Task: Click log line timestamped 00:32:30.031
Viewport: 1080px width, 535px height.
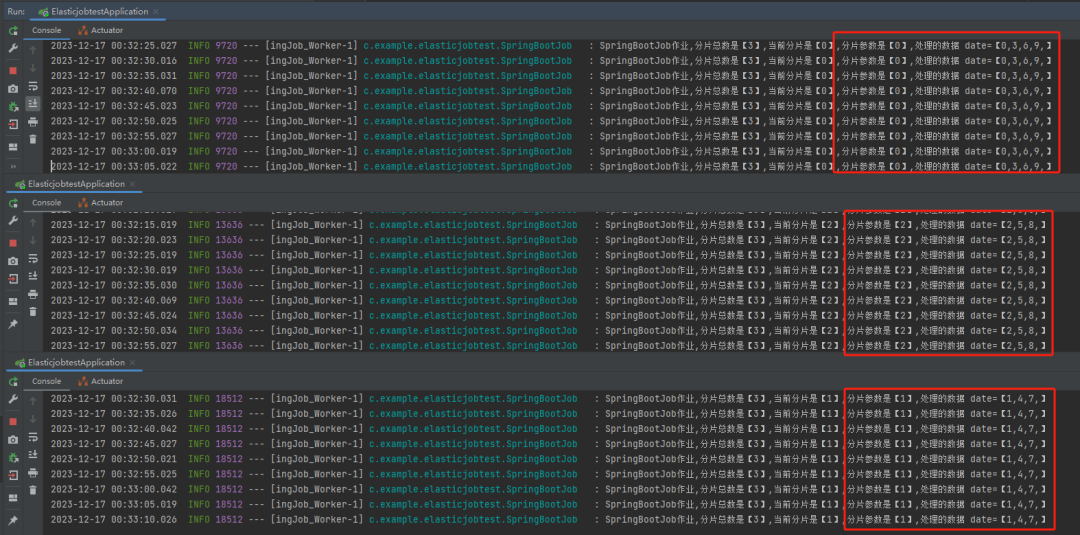Action: (549, 398)
